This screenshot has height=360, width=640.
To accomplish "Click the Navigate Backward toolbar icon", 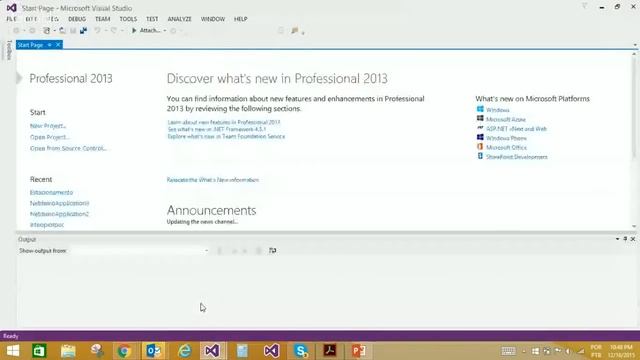I will [16, 31].
